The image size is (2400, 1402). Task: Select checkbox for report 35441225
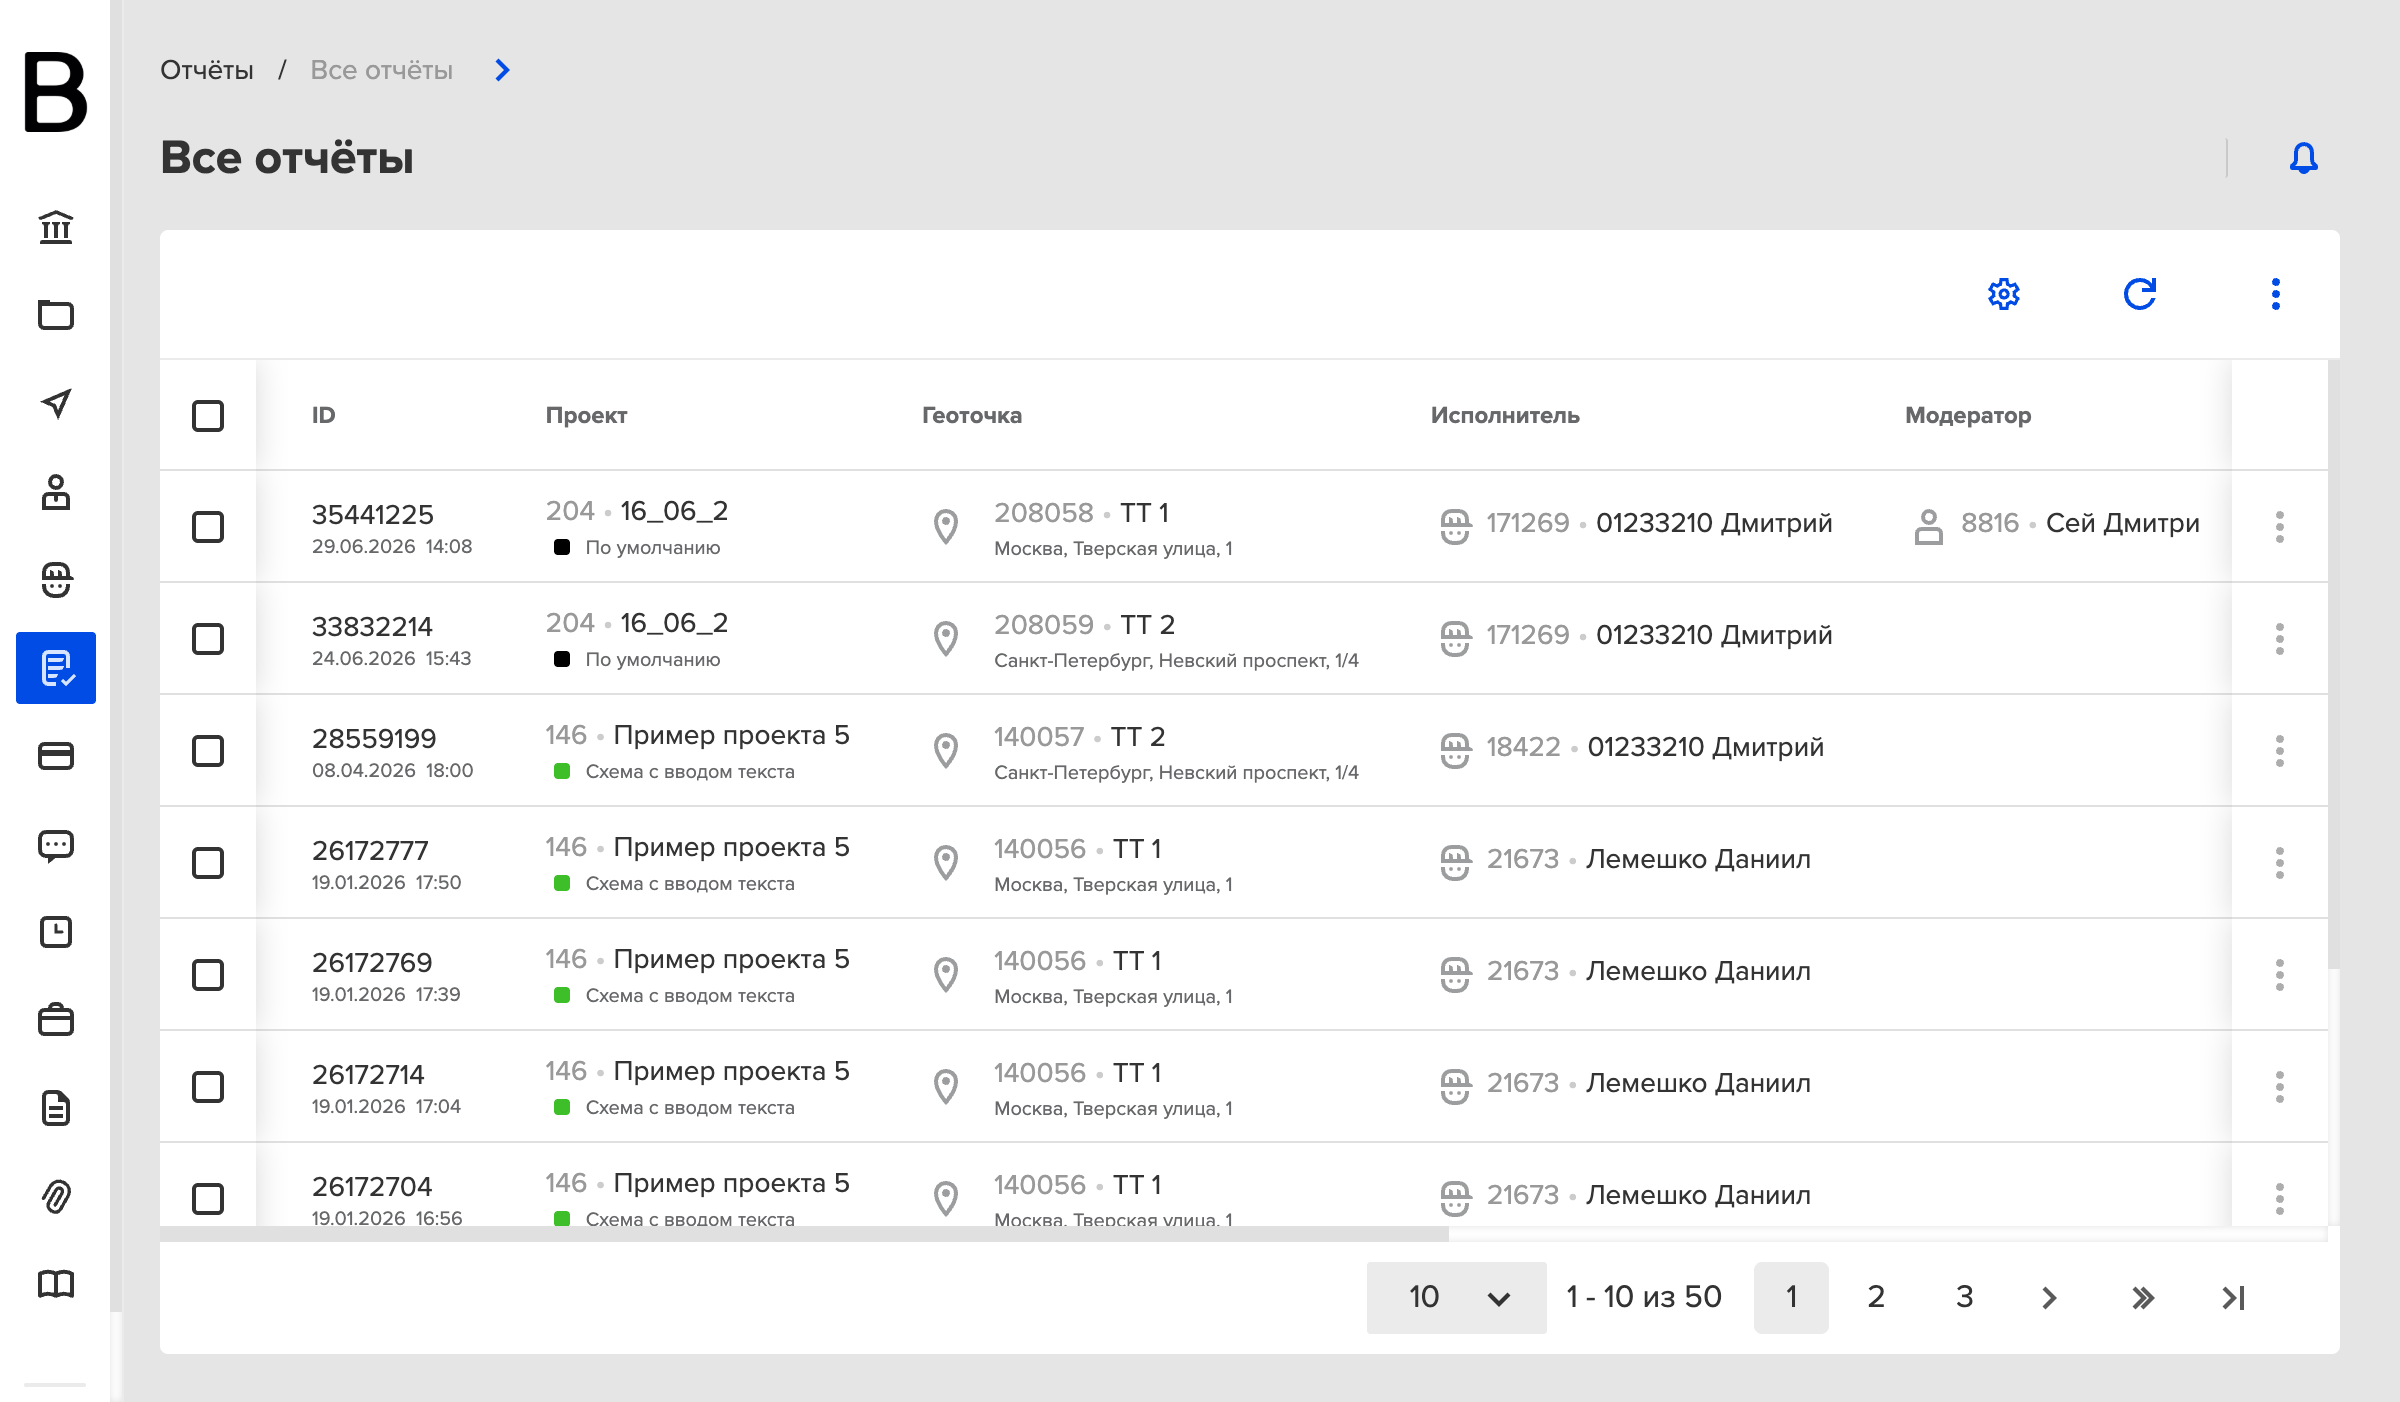tap(208, 527)
